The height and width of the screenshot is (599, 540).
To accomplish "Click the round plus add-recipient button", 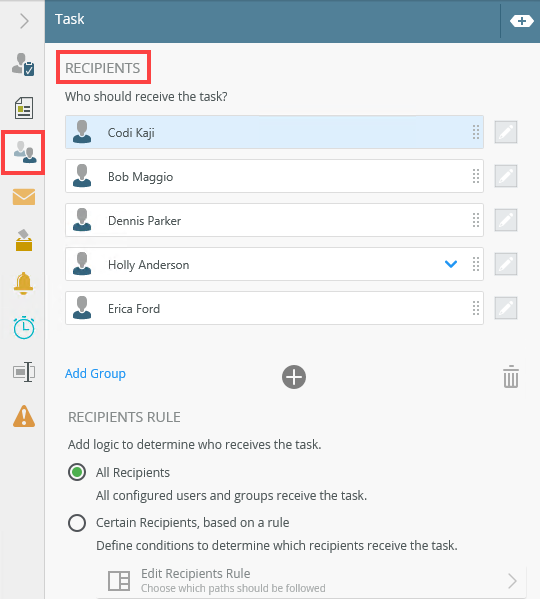I will click(294, 377).
